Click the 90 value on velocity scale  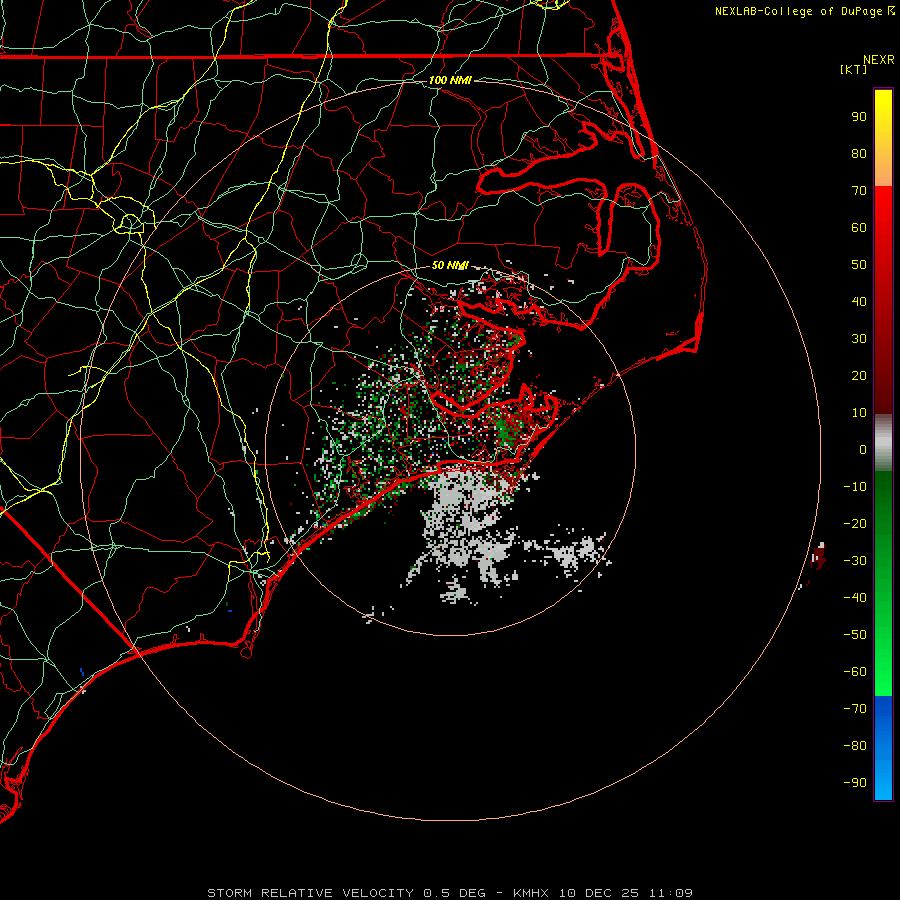(859, 117)
